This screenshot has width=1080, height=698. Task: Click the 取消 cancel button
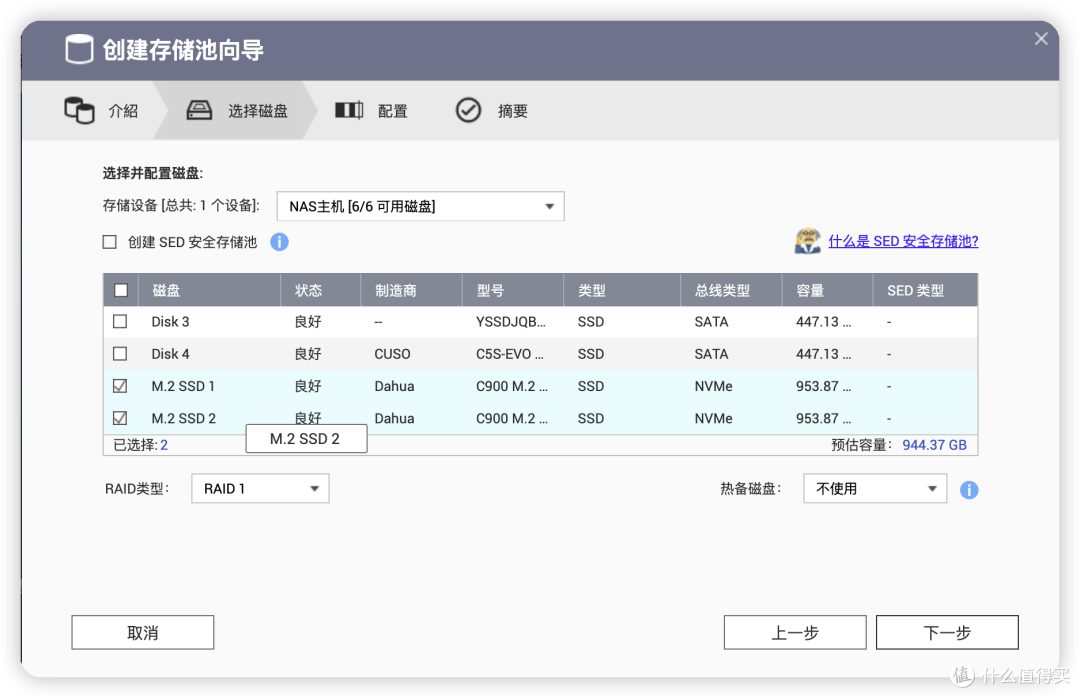point(143,633)
